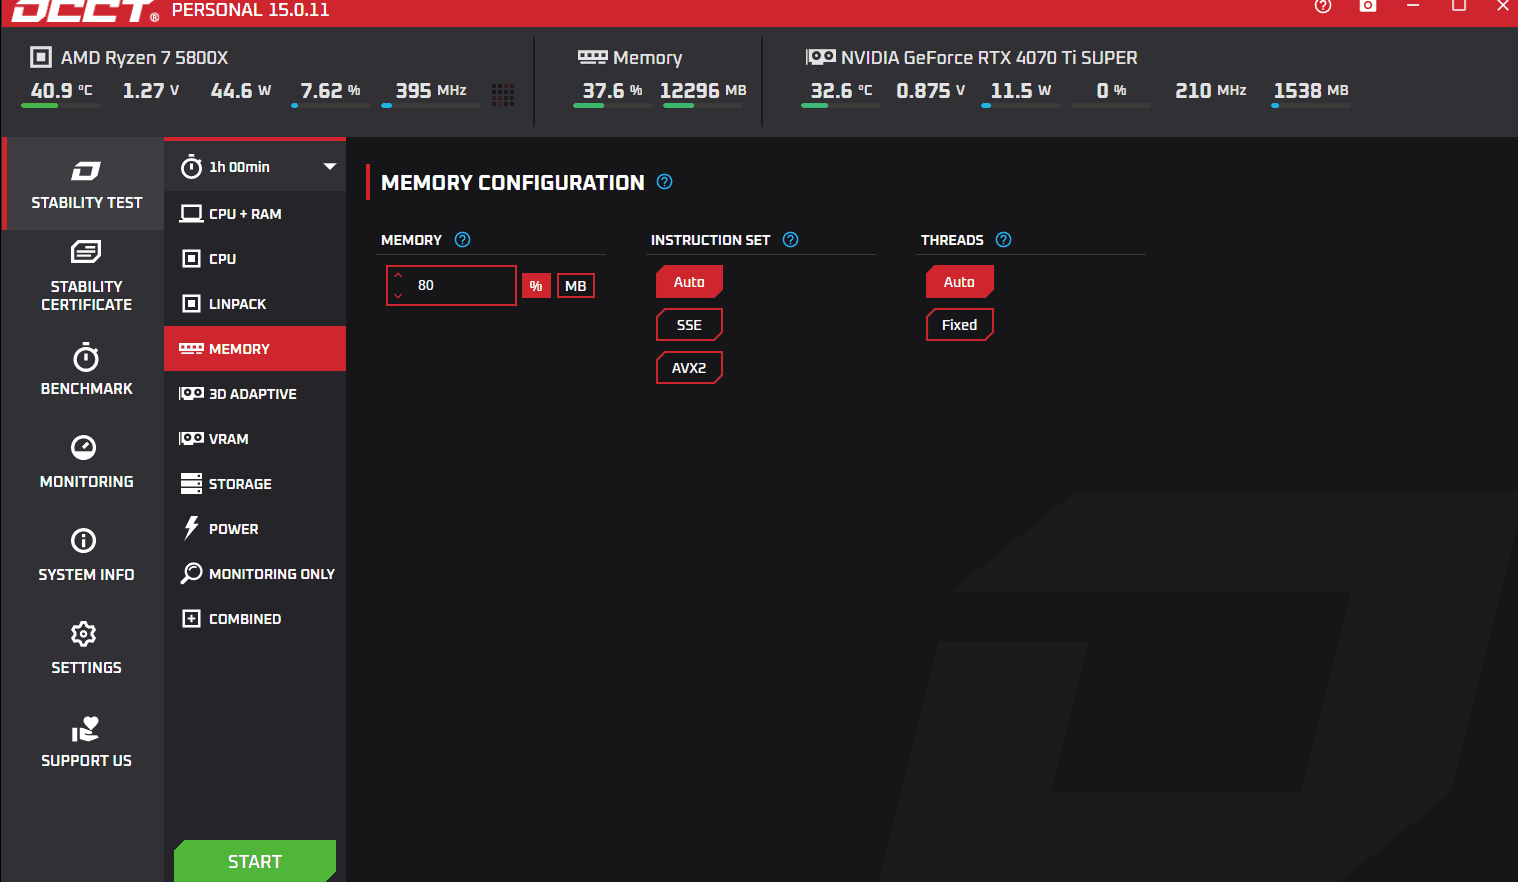Select the 3D Adaptive test
Screen dimensions: 1536x882
[x=255, y=393]
